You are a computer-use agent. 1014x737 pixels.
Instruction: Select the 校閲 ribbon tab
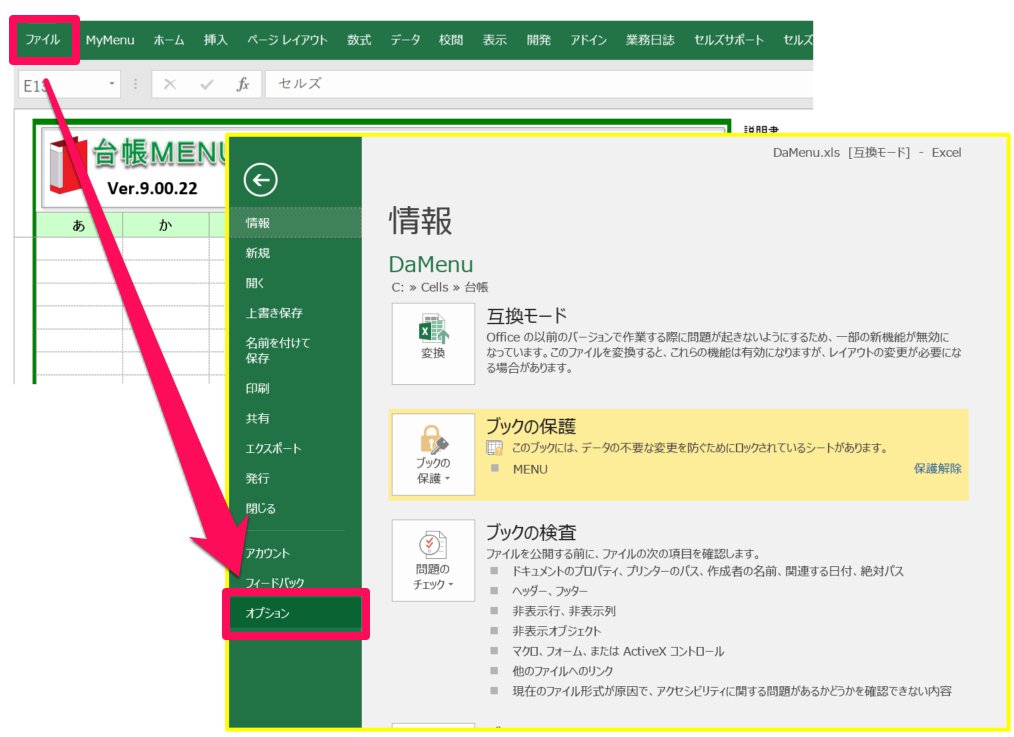[451, 40]
